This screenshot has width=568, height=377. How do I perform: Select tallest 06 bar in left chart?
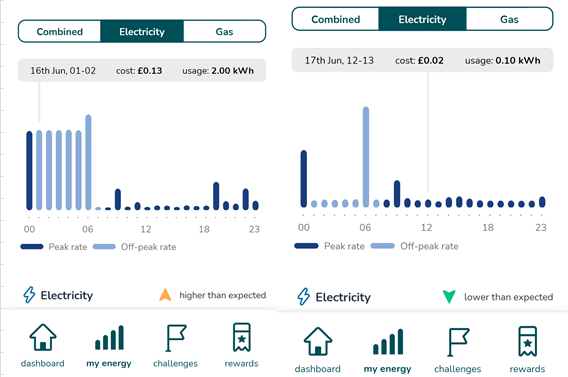click(88, 162)
